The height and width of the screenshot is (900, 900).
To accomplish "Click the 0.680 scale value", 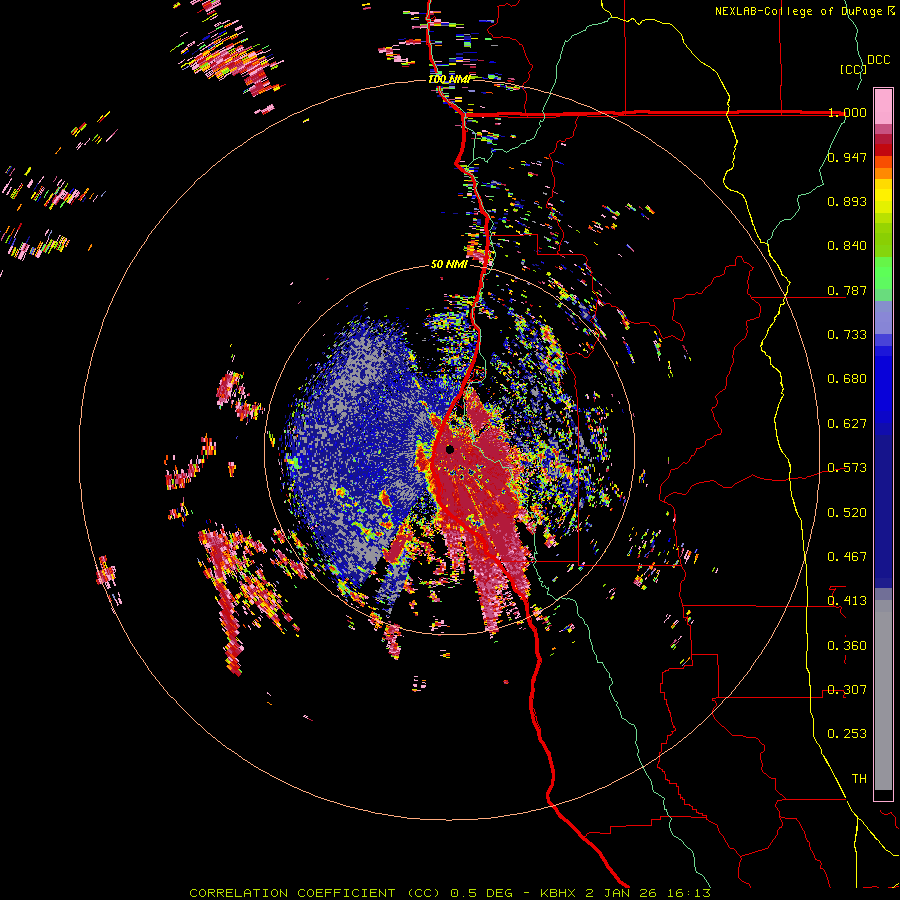I will coord(847,379).
